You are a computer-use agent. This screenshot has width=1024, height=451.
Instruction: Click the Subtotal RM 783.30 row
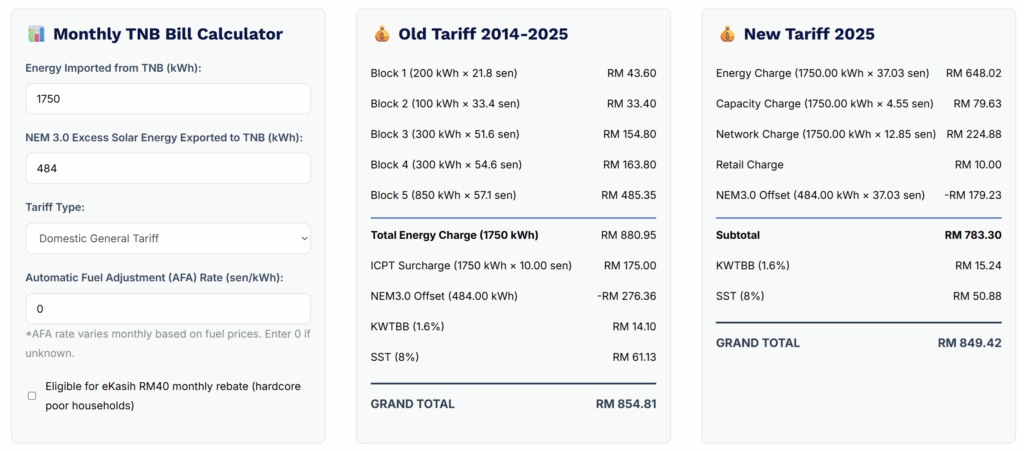point(858,235)
